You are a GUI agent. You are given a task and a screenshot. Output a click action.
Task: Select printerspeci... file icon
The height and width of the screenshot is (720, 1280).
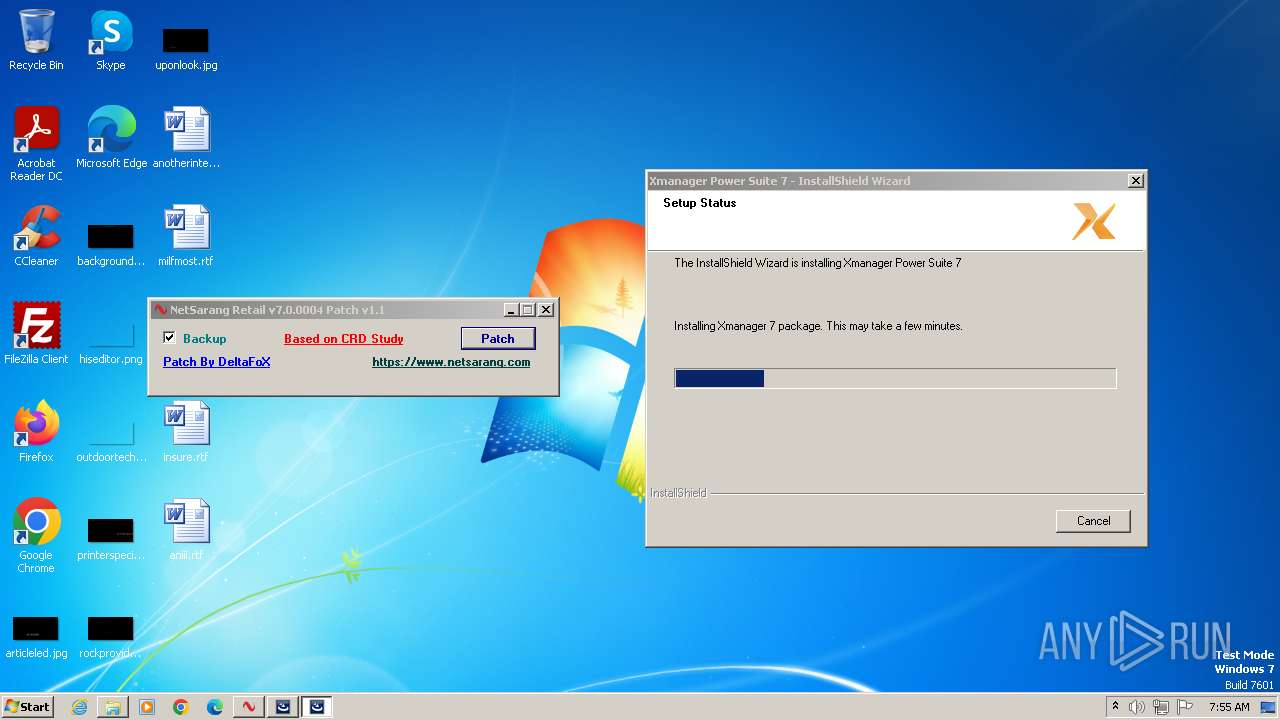tap(111, 538)
